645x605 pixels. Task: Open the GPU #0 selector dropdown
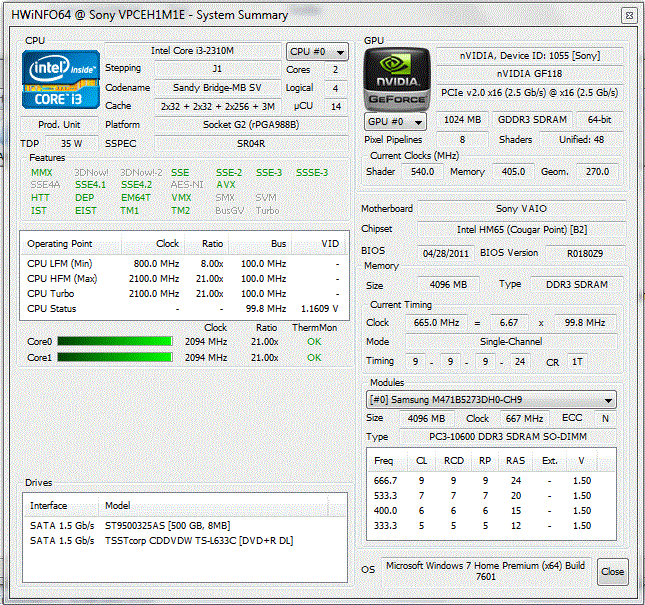tap(395, 122)
